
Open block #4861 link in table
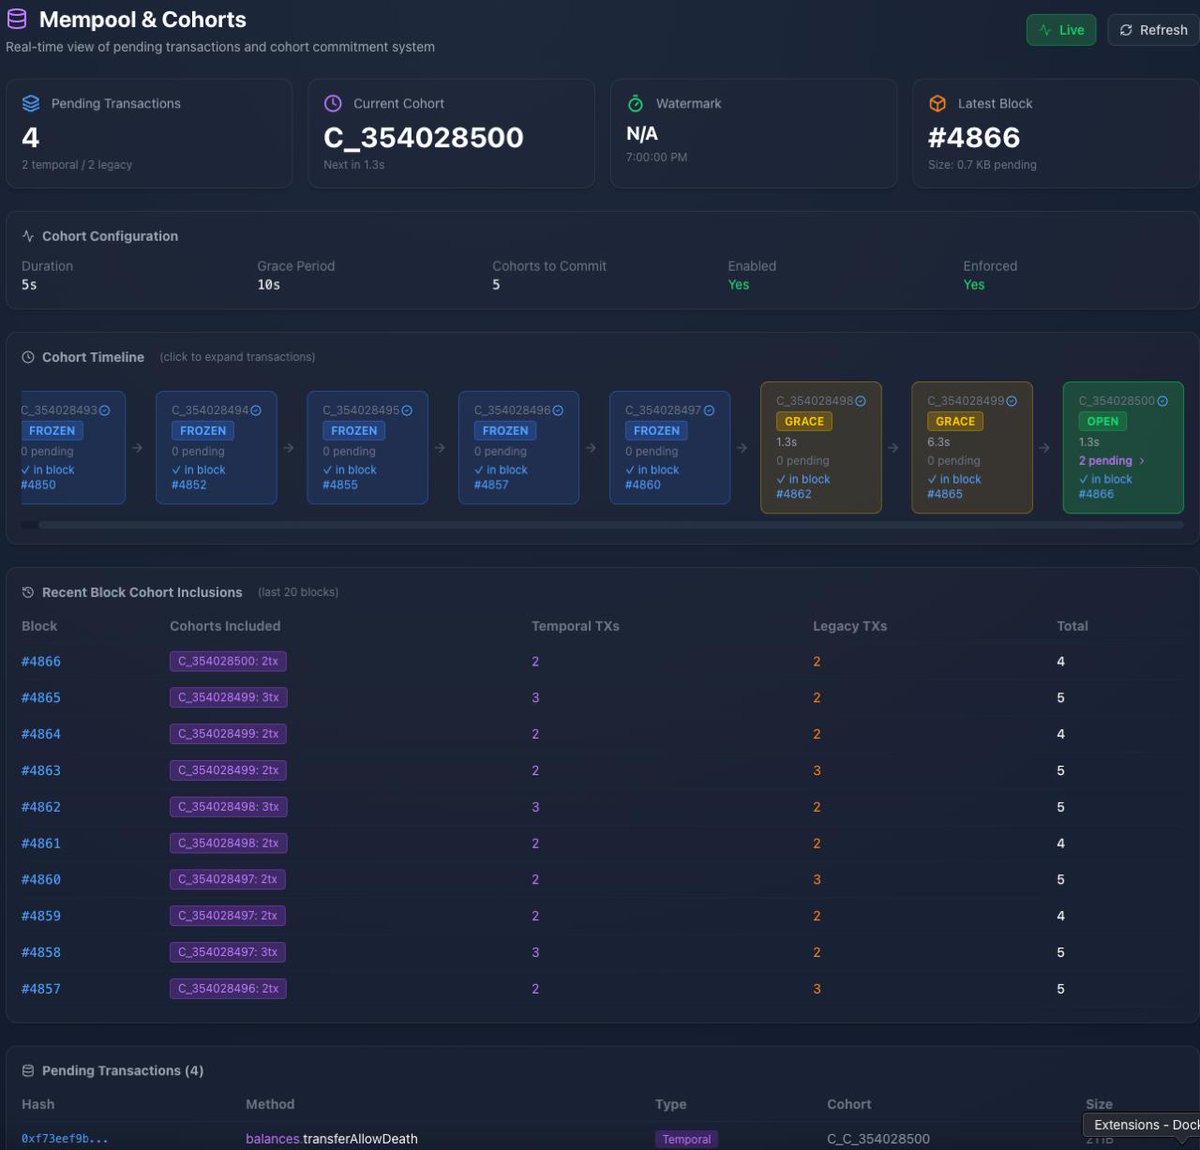(41, 843)
